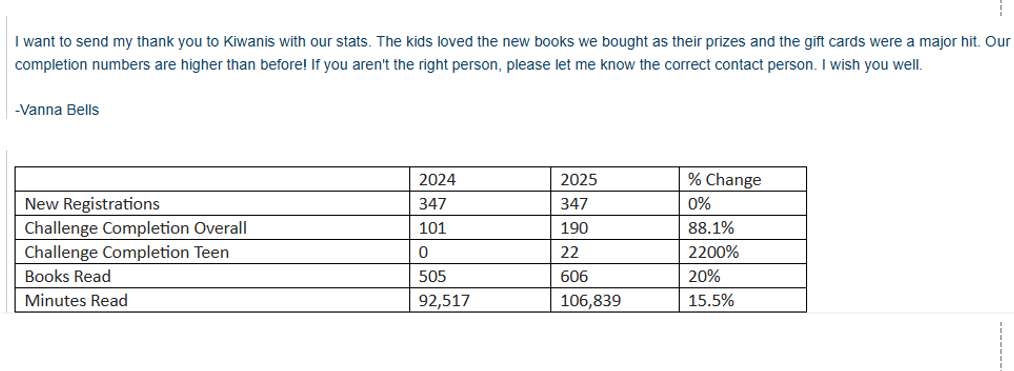Select the blank top-left table header cell

tap(212, 179)
